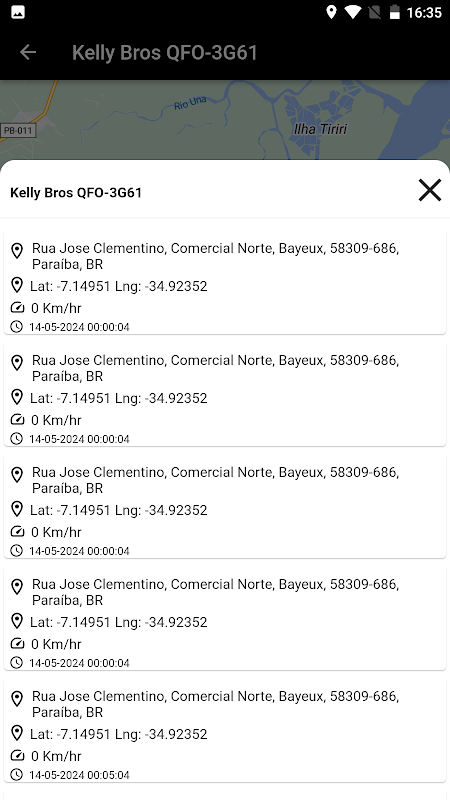Screen dimensions: 450x800
Task: Select the first location history card
Action: (x=225, y=282)
